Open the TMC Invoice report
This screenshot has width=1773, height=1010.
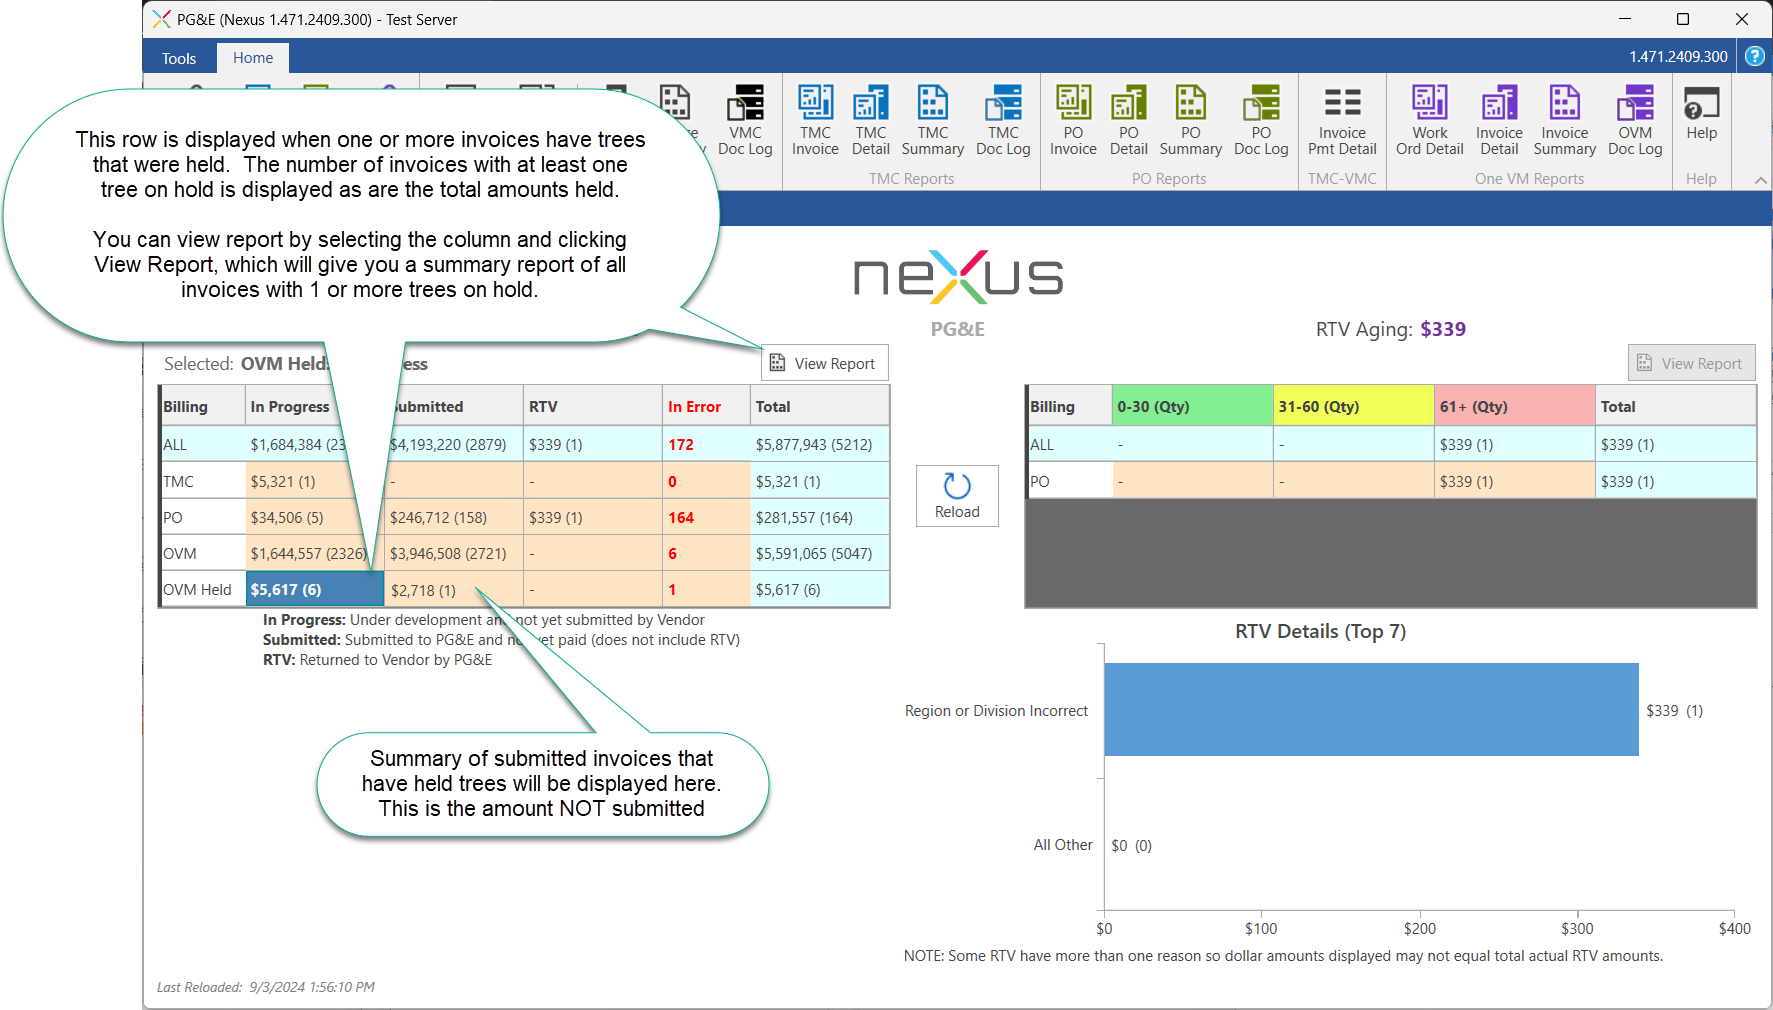[x=815, y=120]
